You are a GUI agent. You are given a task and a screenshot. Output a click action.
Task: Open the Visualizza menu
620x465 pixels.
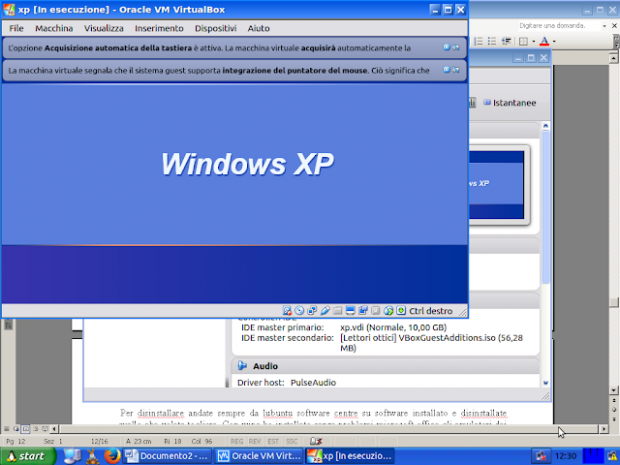104,29
